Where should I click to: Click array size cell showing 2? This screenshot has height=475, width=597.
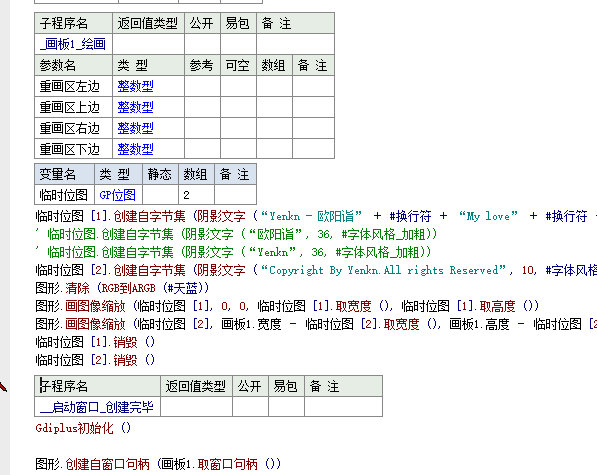click(x=196, y=195)
